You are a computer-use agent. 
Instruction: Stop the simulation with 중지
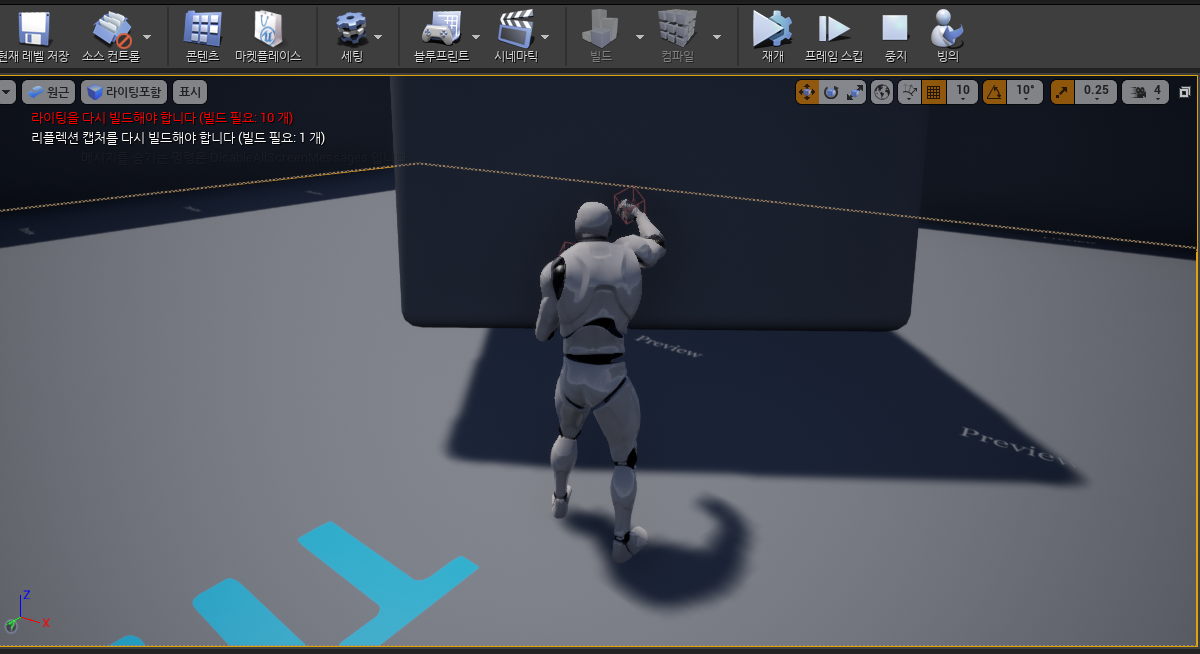point(895,37)
